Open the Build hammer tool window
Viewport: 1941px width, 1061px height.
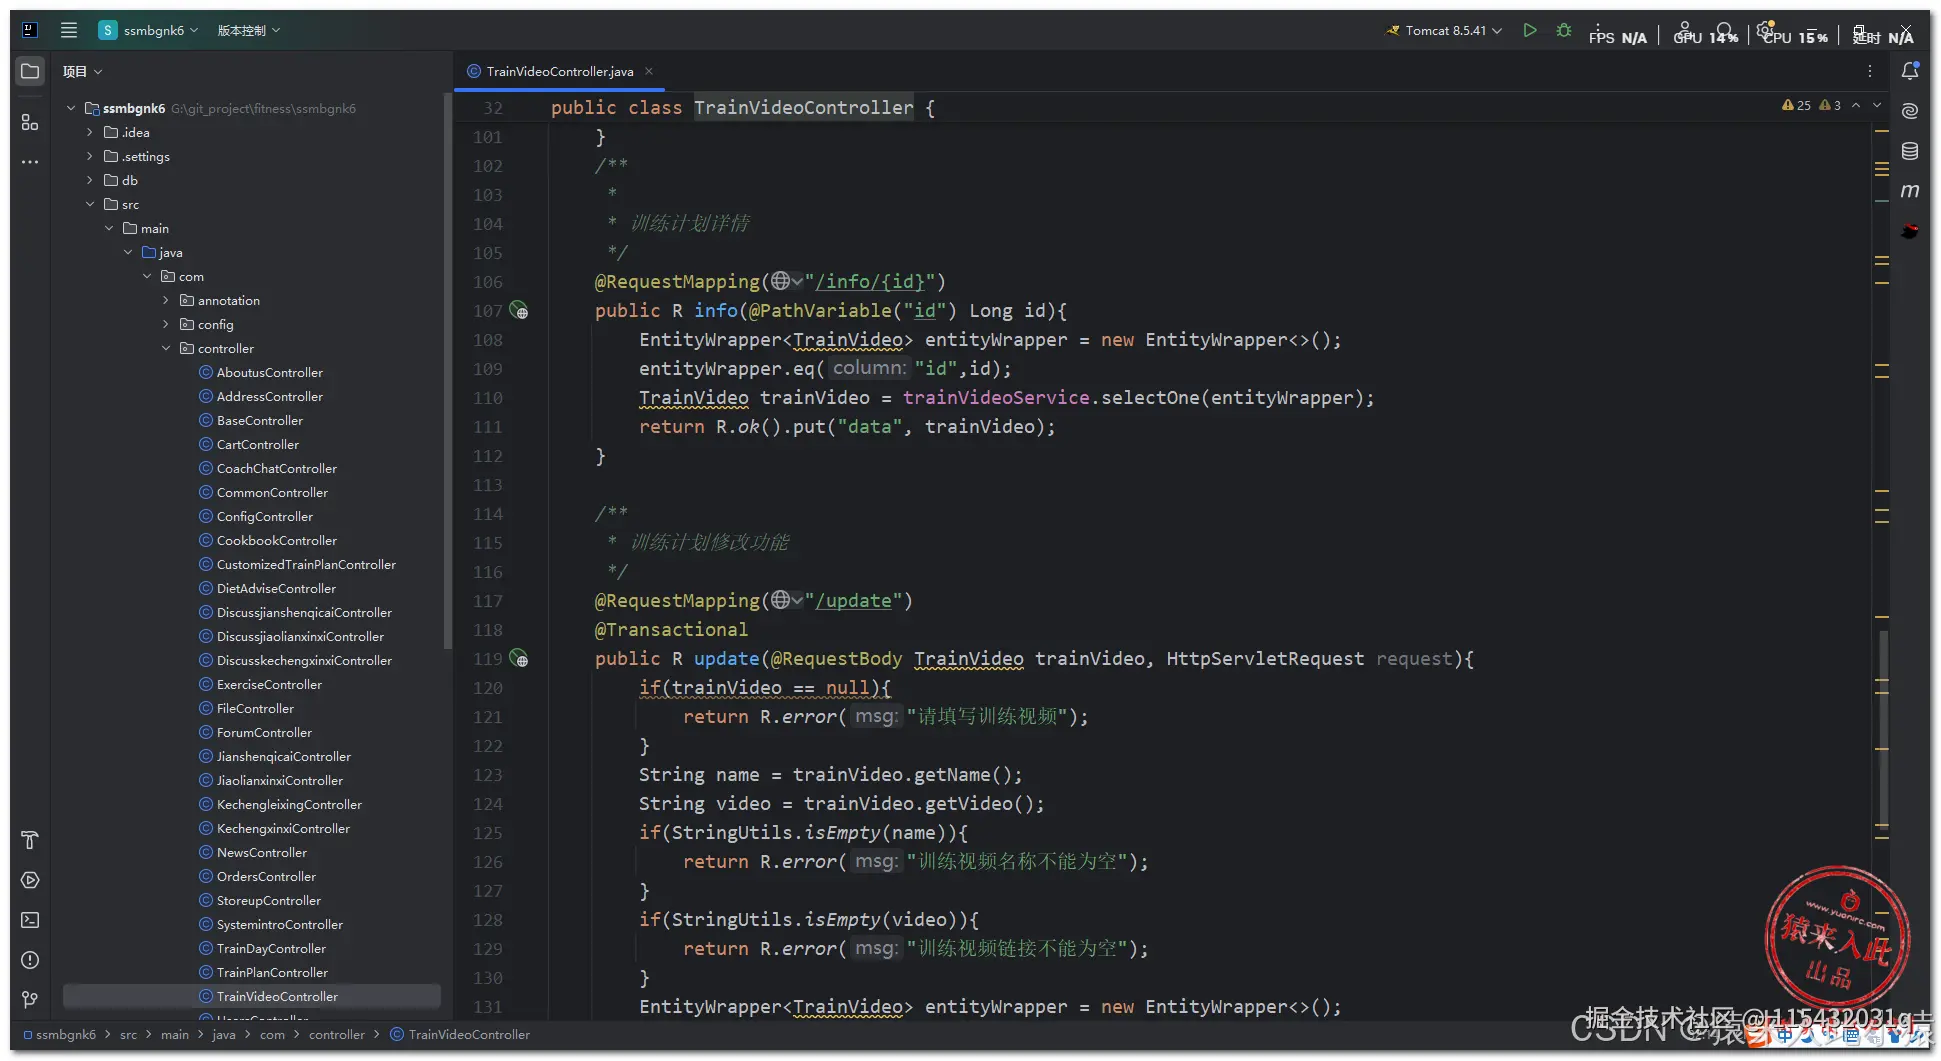(x=30, y=840)
